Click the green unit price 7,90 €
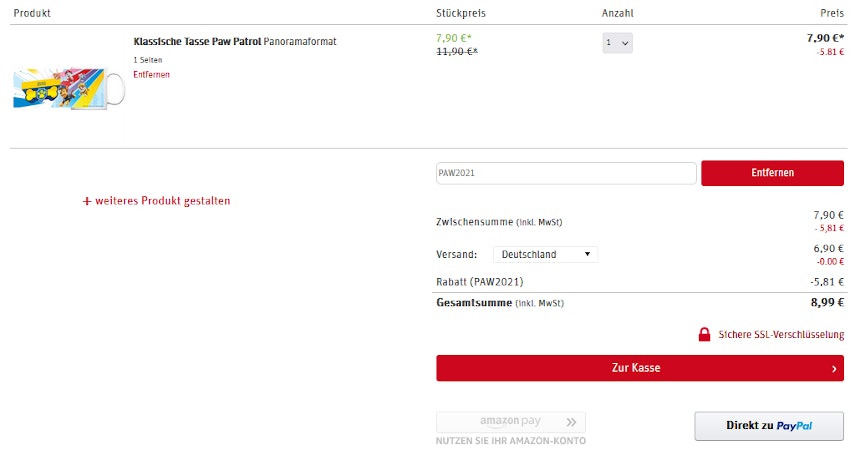 pyautogui.click(x=454, y=38)
